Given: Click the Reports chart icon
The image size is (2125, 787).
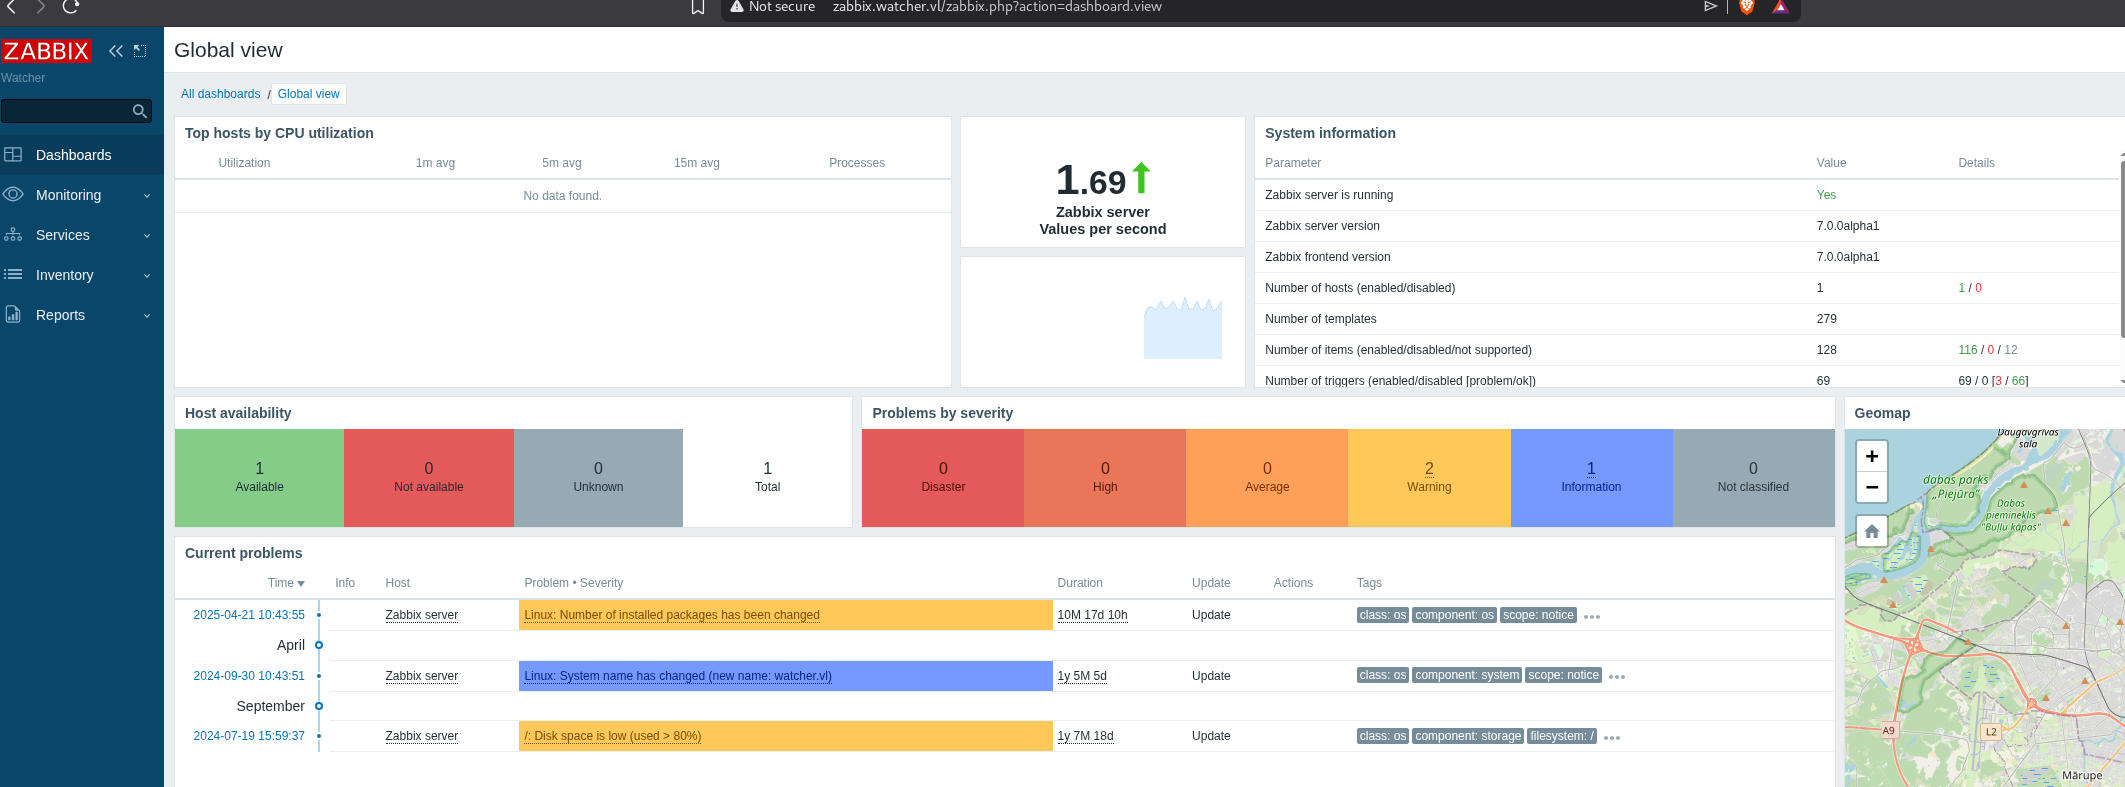Looking at the screenshot, I should 13,314.
